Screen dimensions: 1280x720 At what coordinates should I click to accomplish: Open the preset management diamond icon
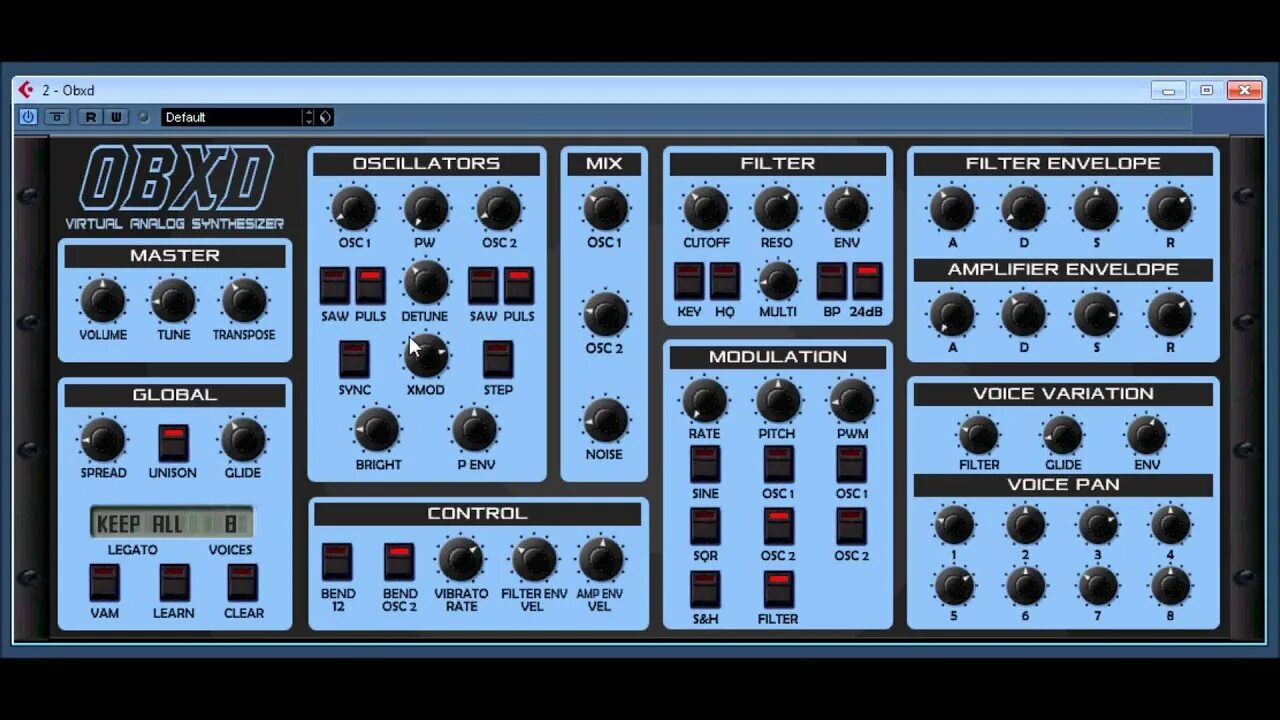pyautogui.click(x=325, y=117)
